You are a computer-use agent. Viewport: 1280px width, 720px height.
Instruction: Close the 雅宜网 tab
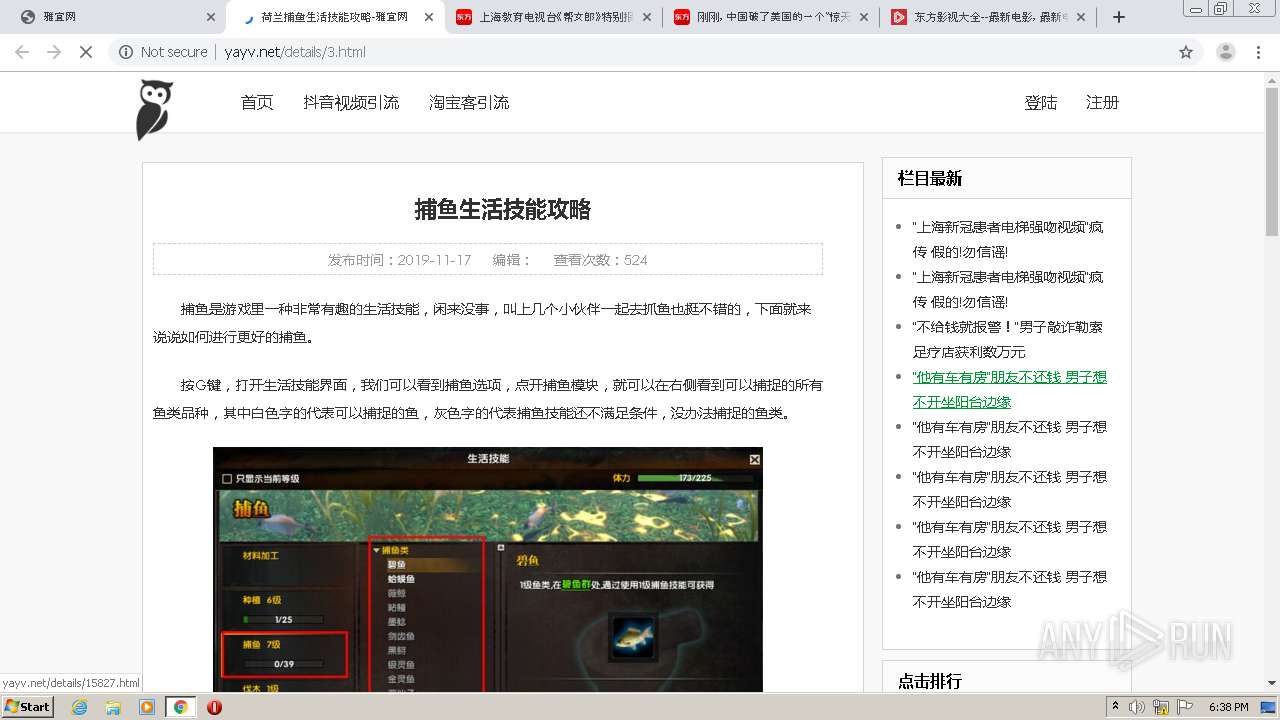coord(211,17)
